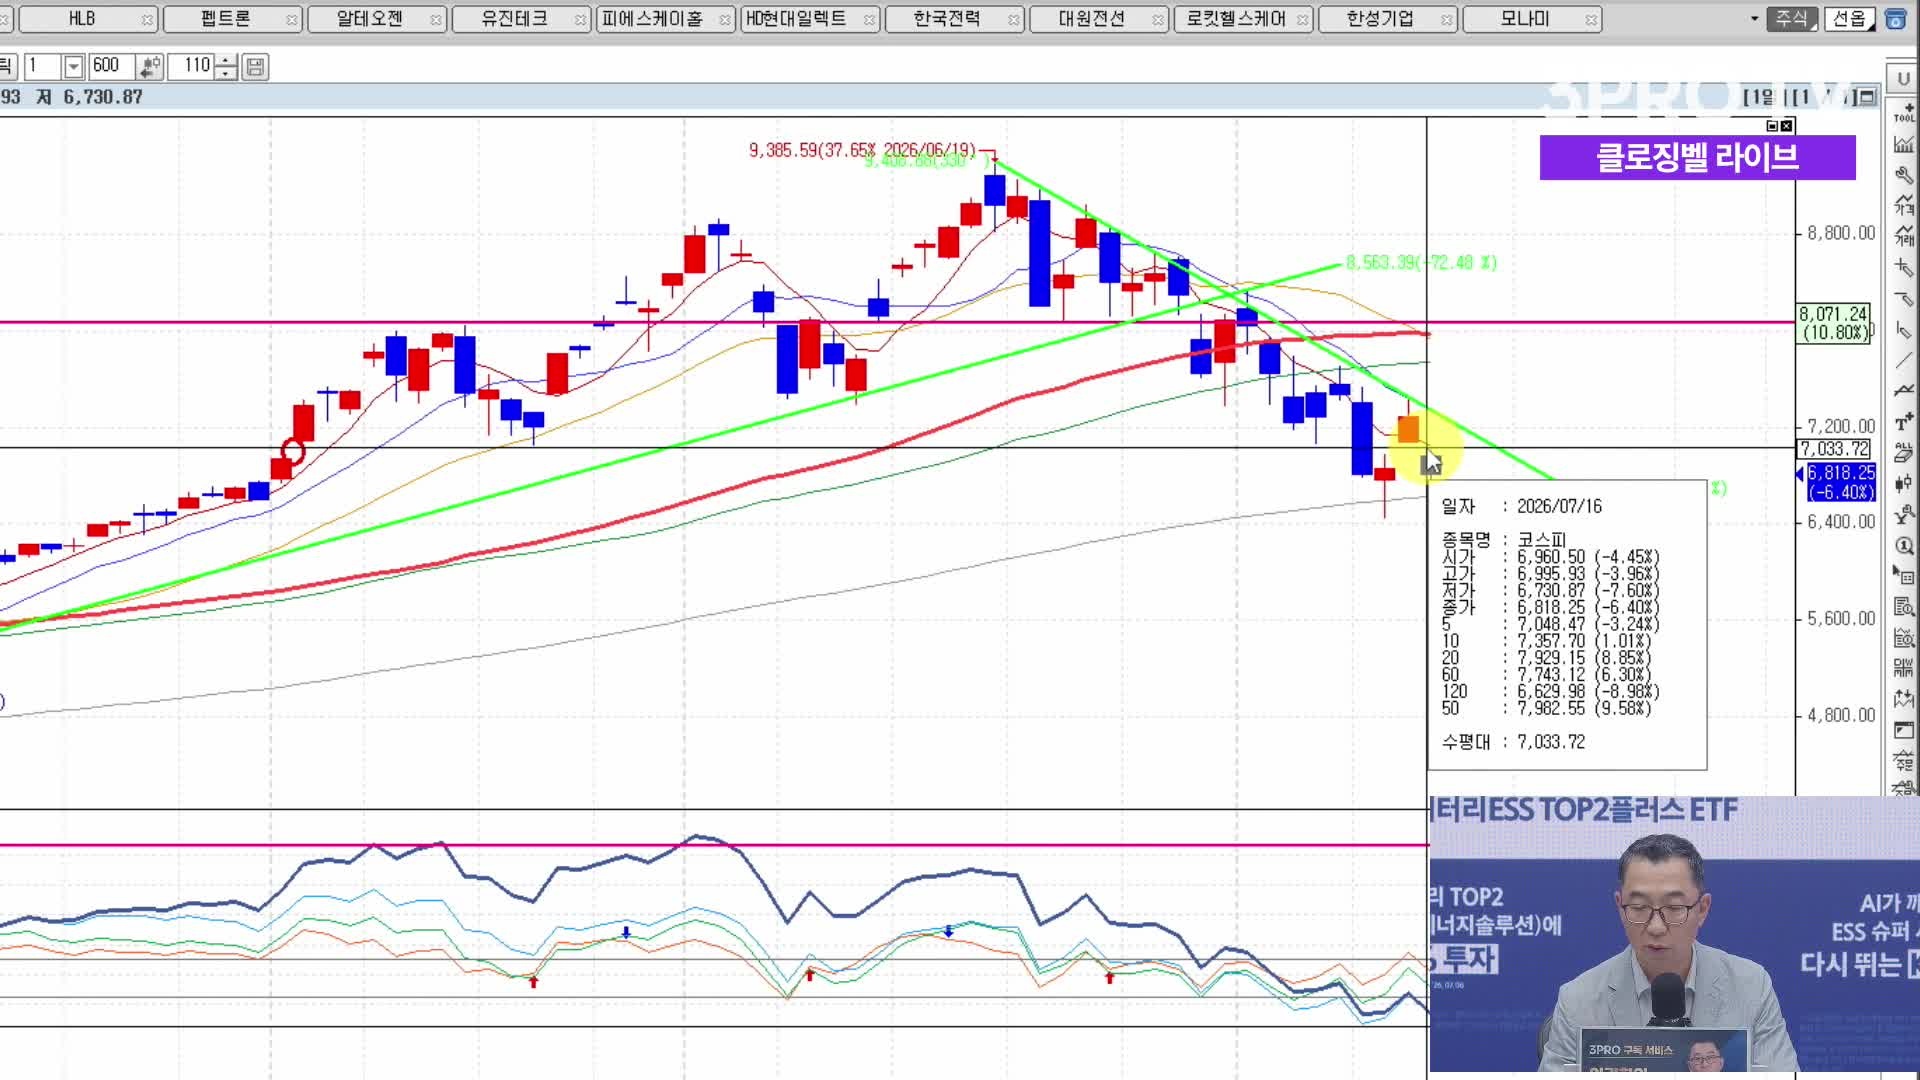Click the 9,385.59 high price annotation
This screenshot has width=1920, height=1080.
[x=862, y=150]
